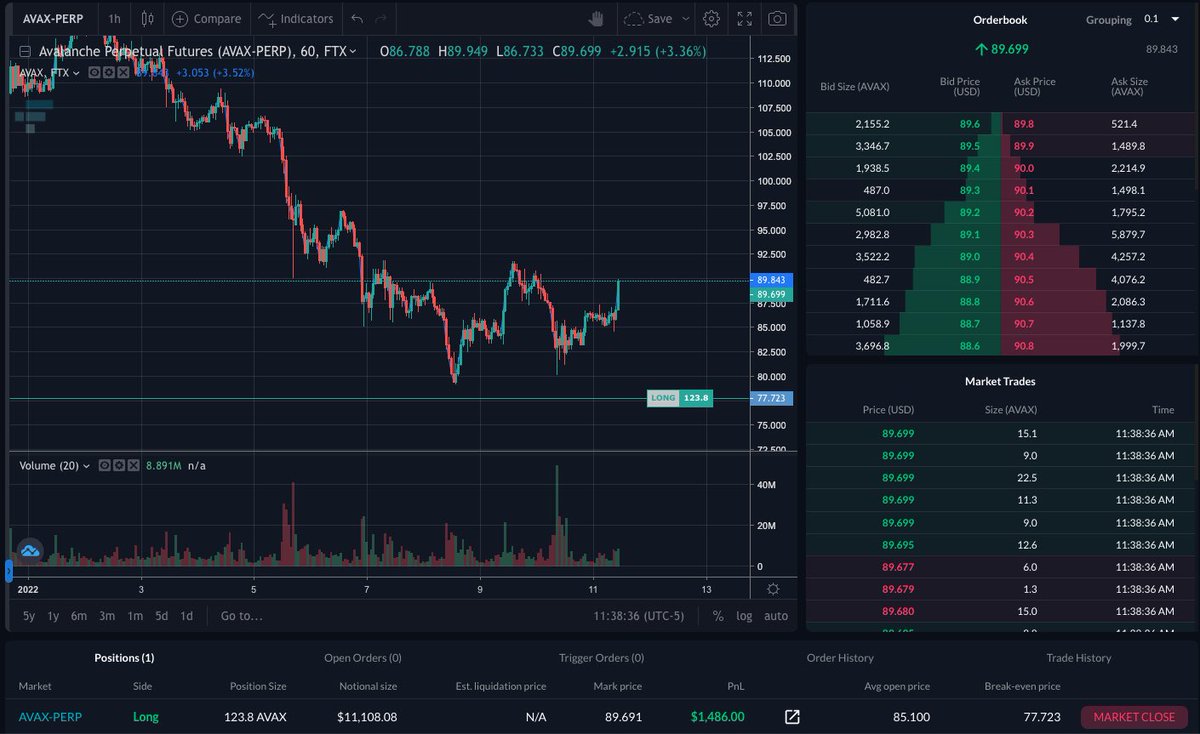Image resolution: width=1200 pixels, height=734 pixels.
Task: Open the Trade History tab
Action: pyautogui.click(x=1079, y=658)
